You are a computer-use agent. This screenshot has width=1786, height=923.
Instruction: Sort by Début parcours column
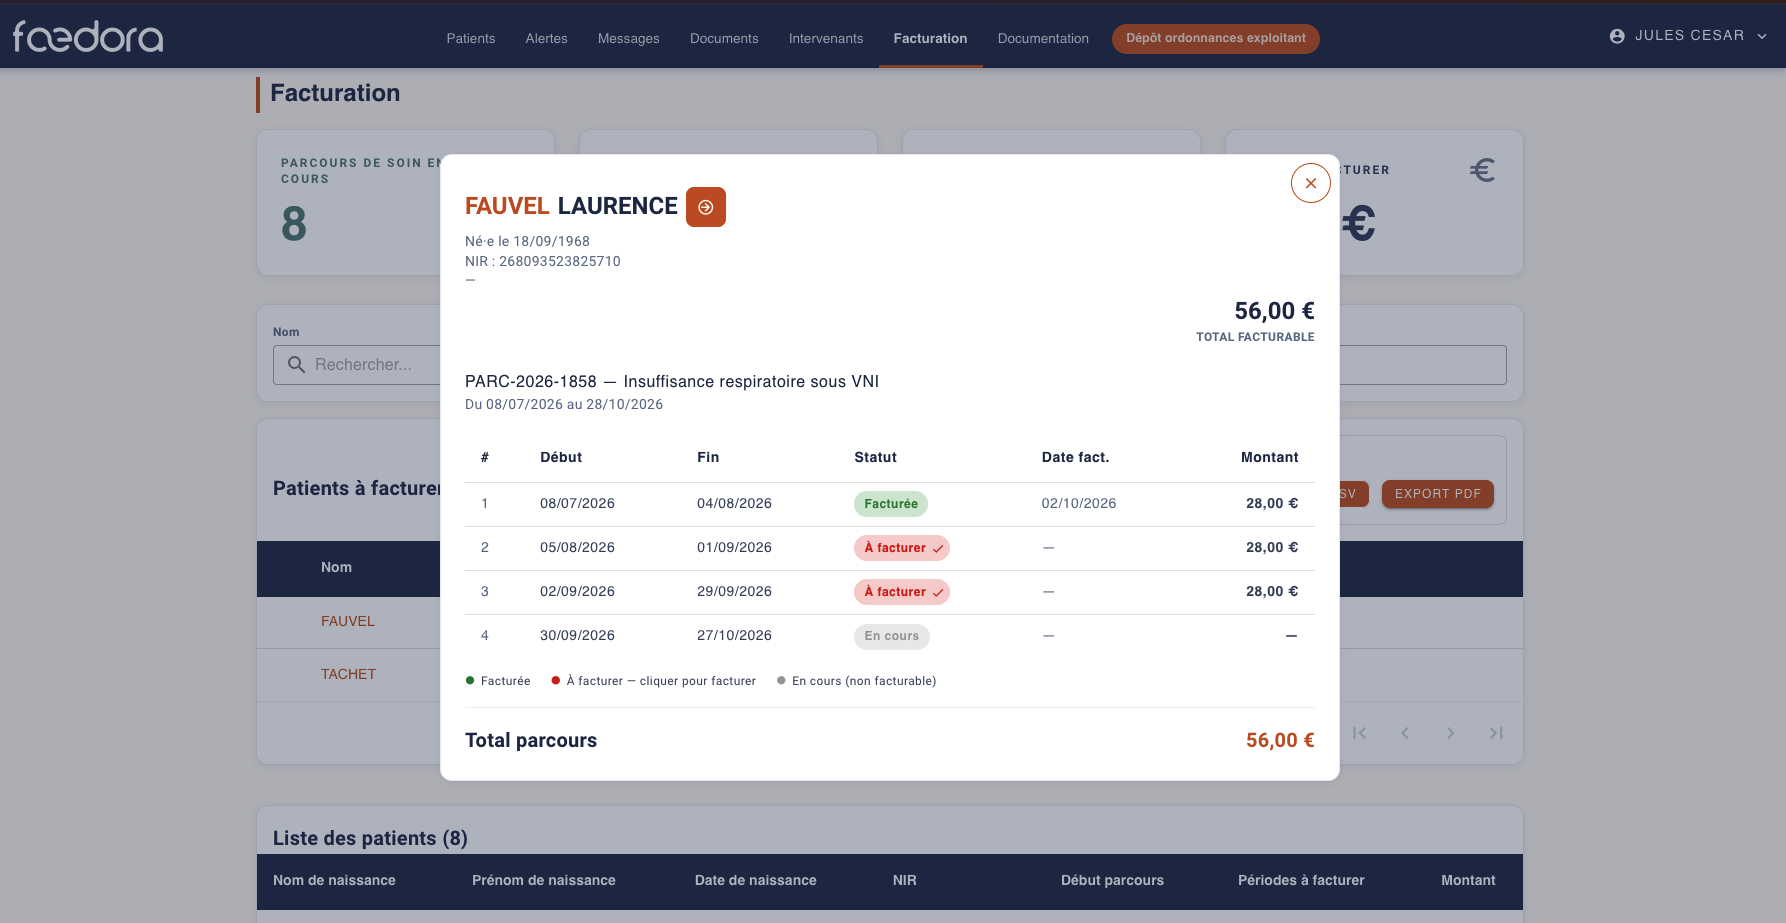[x=1112, y=880]
